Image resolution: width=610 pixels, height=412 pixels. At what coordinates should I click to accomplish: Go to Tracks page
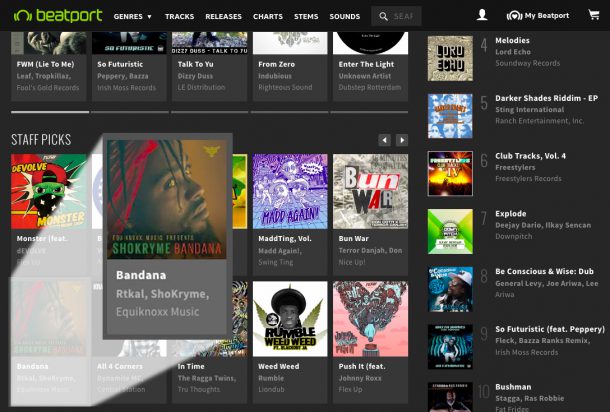(179, 16)
